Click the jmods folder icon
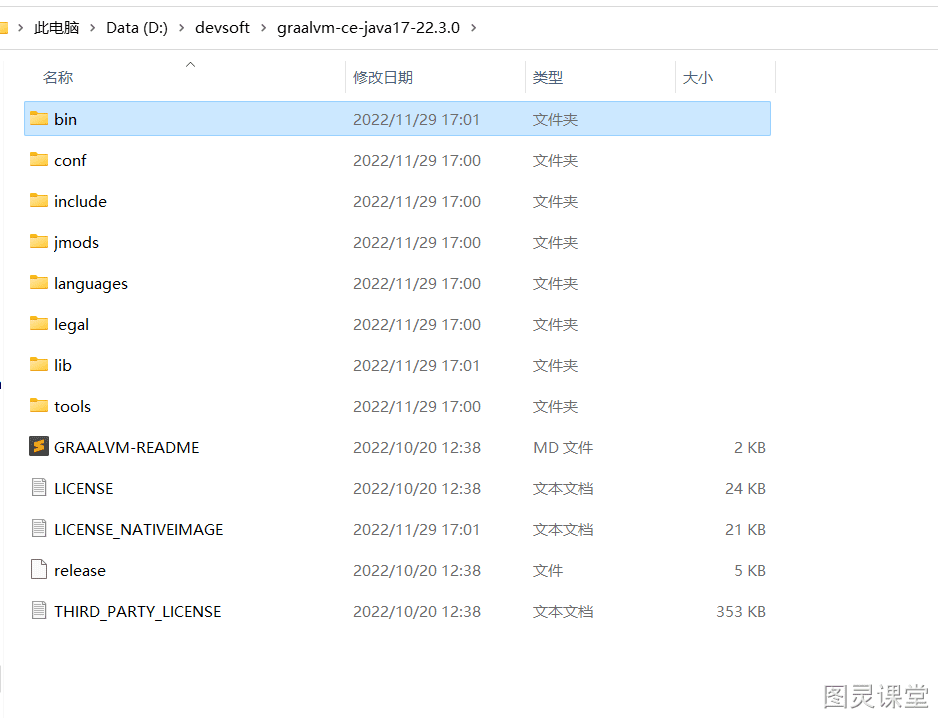The image size is (938, 718). coord(39,242)
